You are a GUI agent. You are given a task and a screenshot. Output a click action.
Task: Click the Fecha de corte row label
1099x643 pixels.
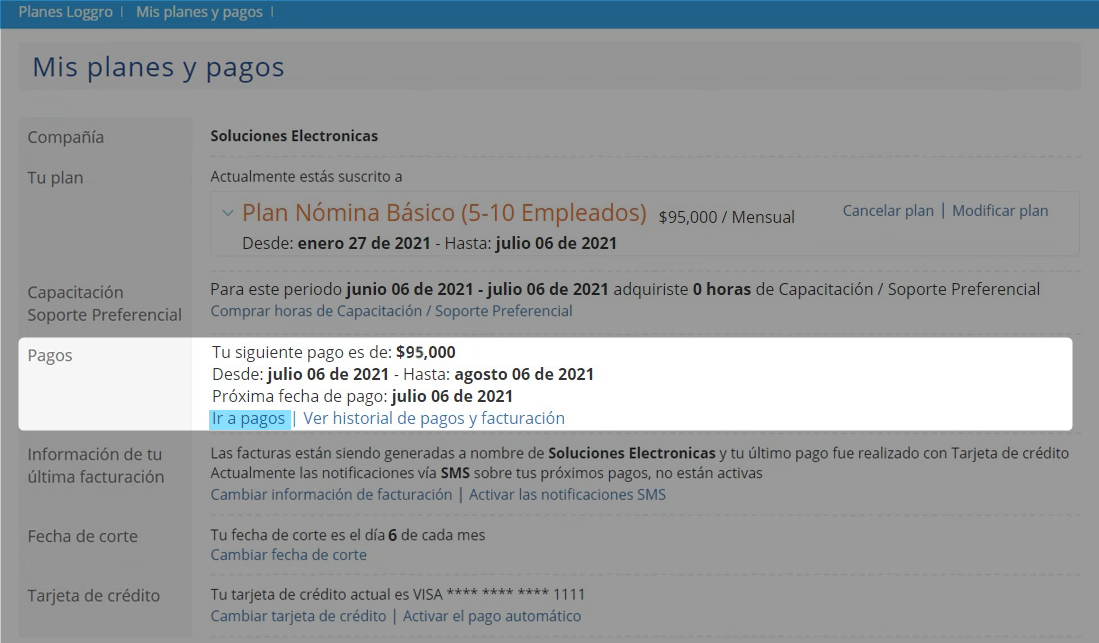[x=82, y=537]
